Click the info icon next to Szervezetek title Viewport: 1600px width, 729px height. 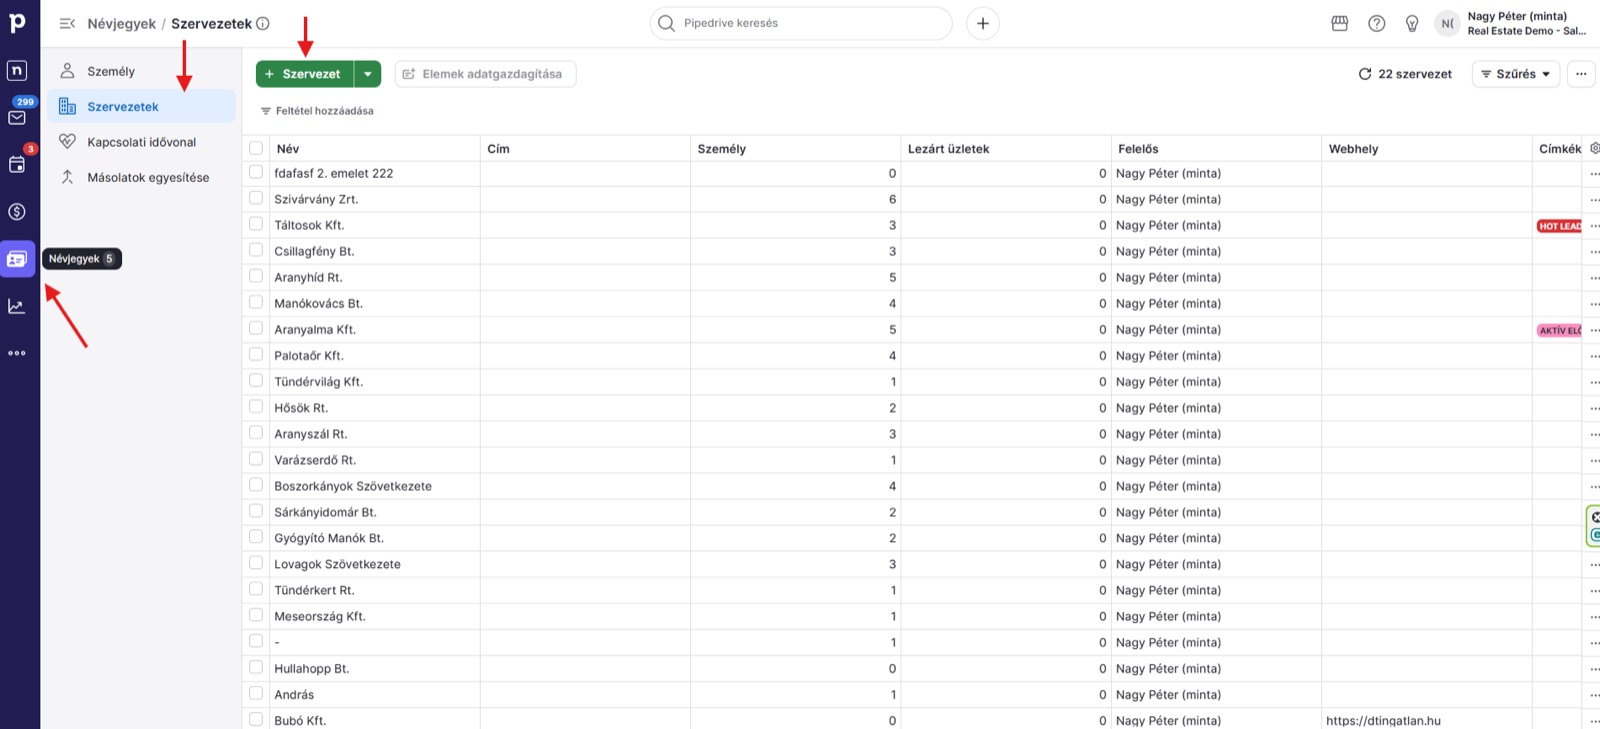point(263,23)
